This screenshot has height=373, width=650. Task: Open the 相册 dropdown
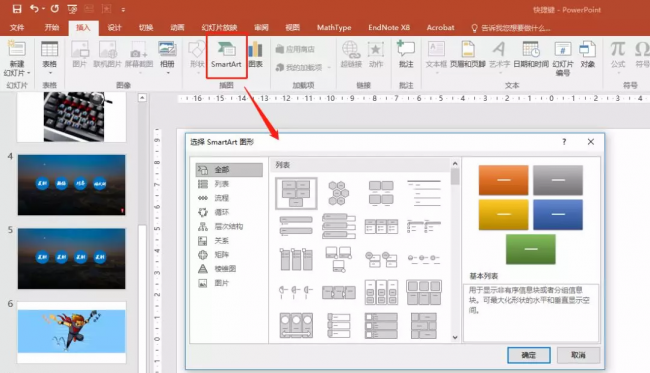(x=167, y=56)
